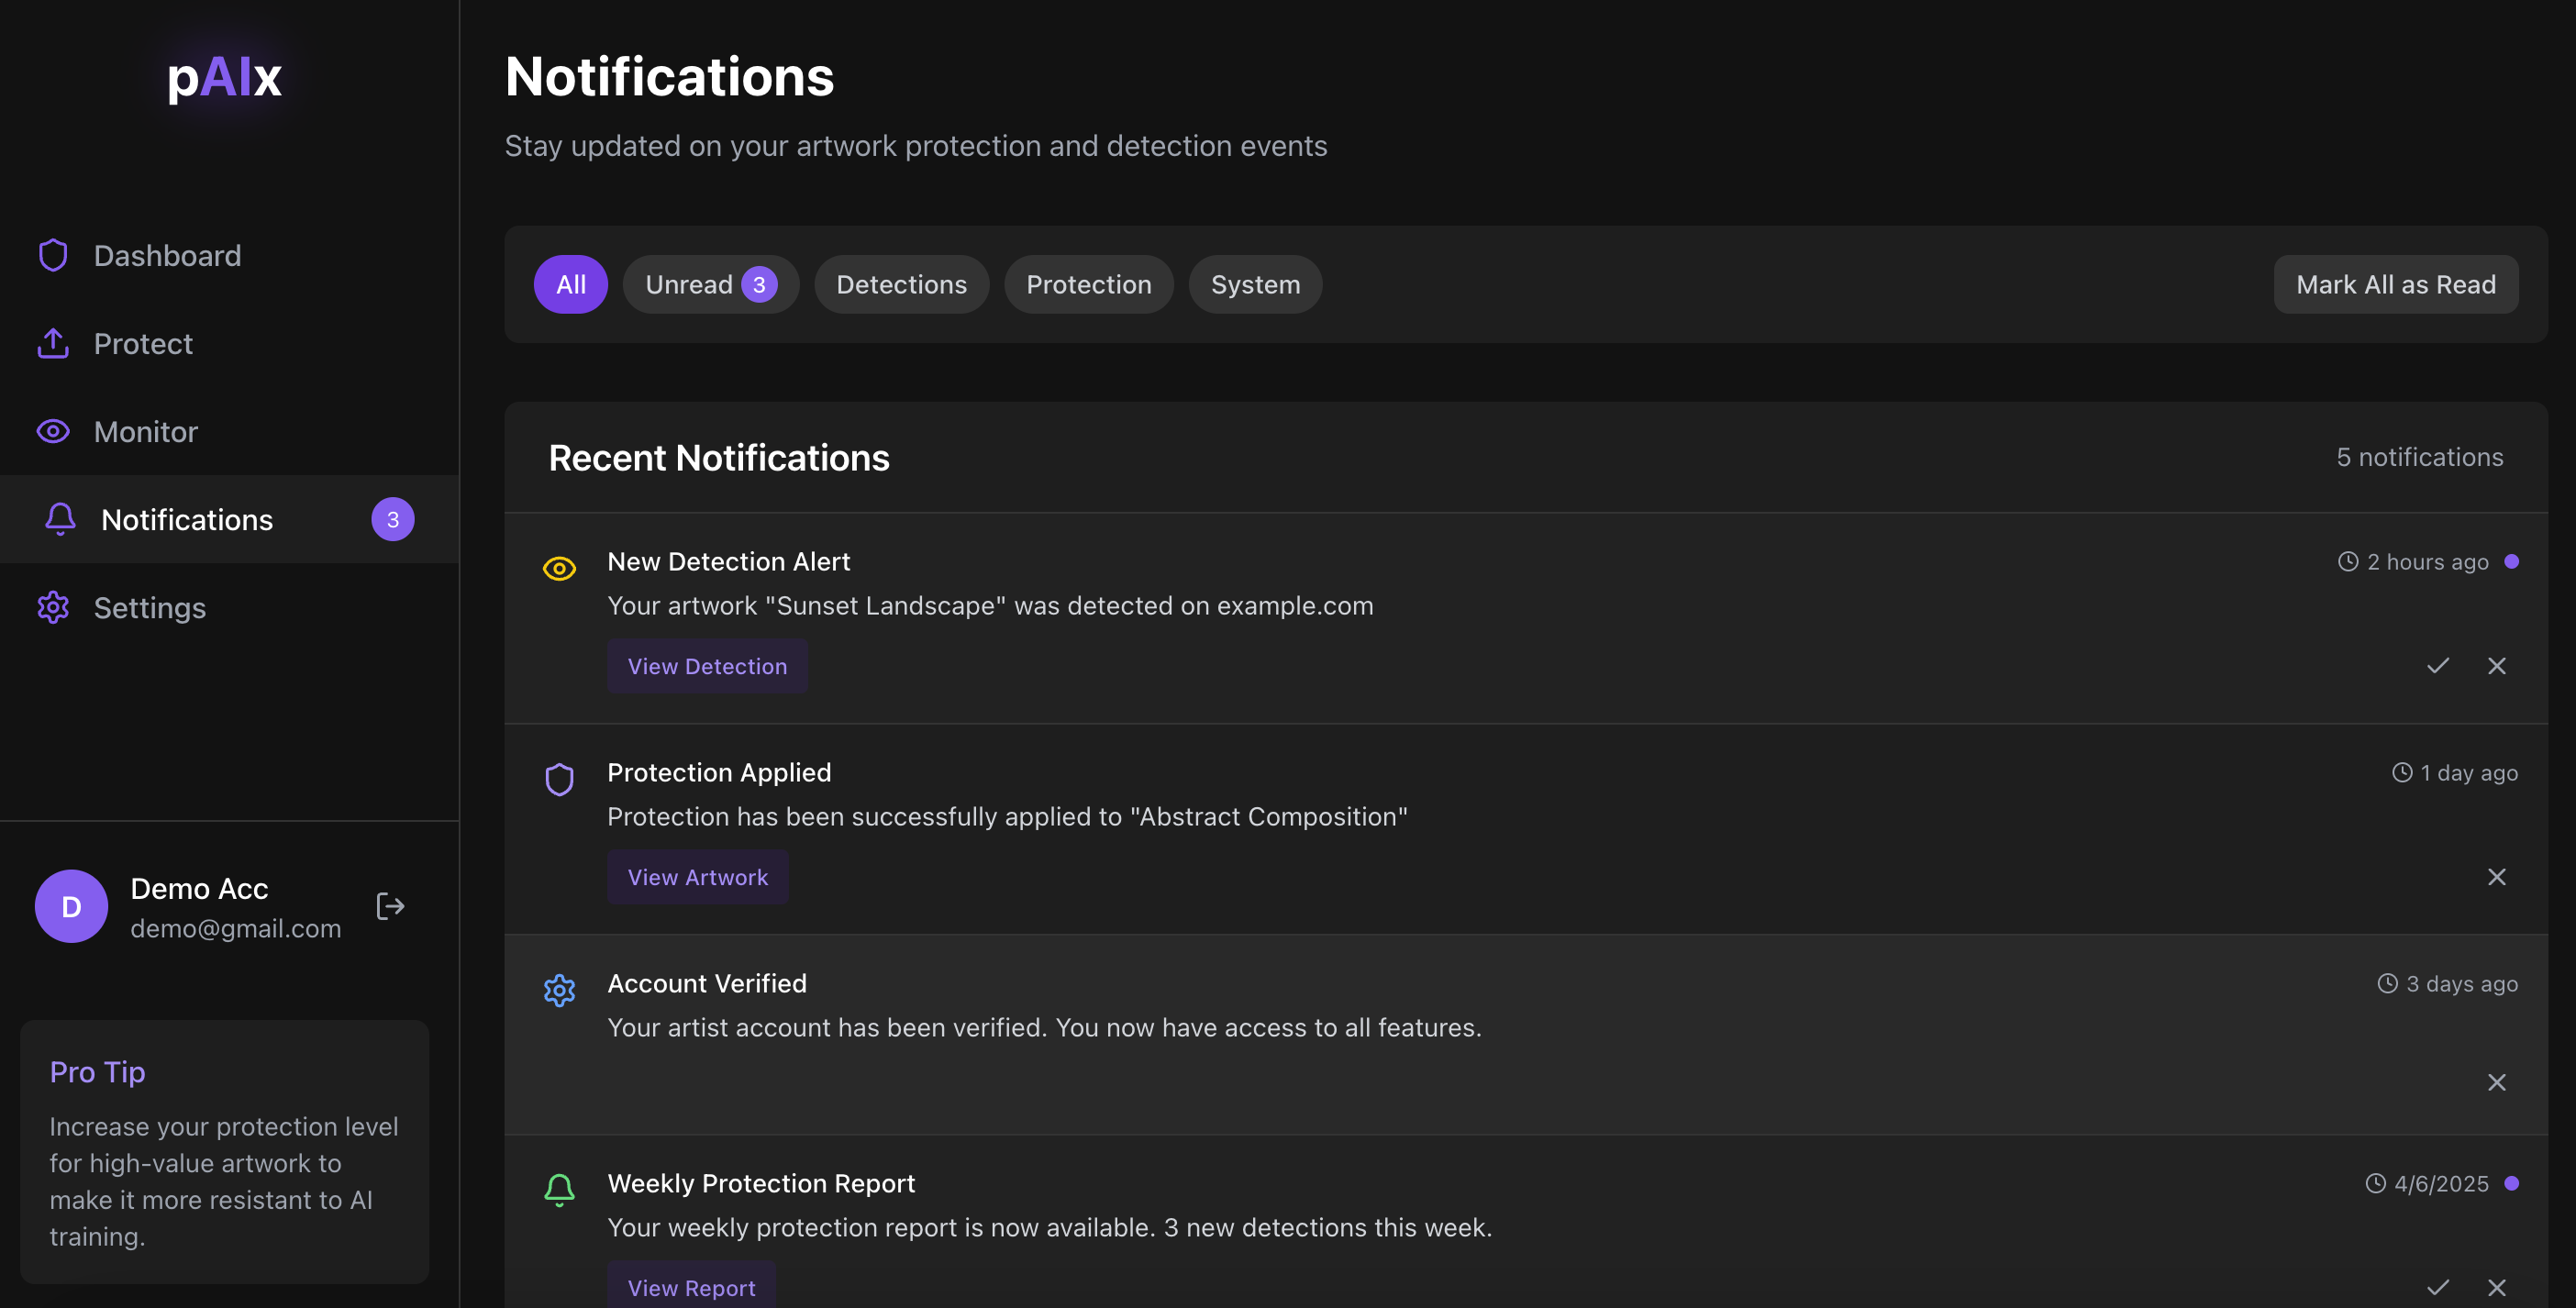Switch to the Detections filter tab
Screen dimensions: 2576x1308
tap(901, 285)
